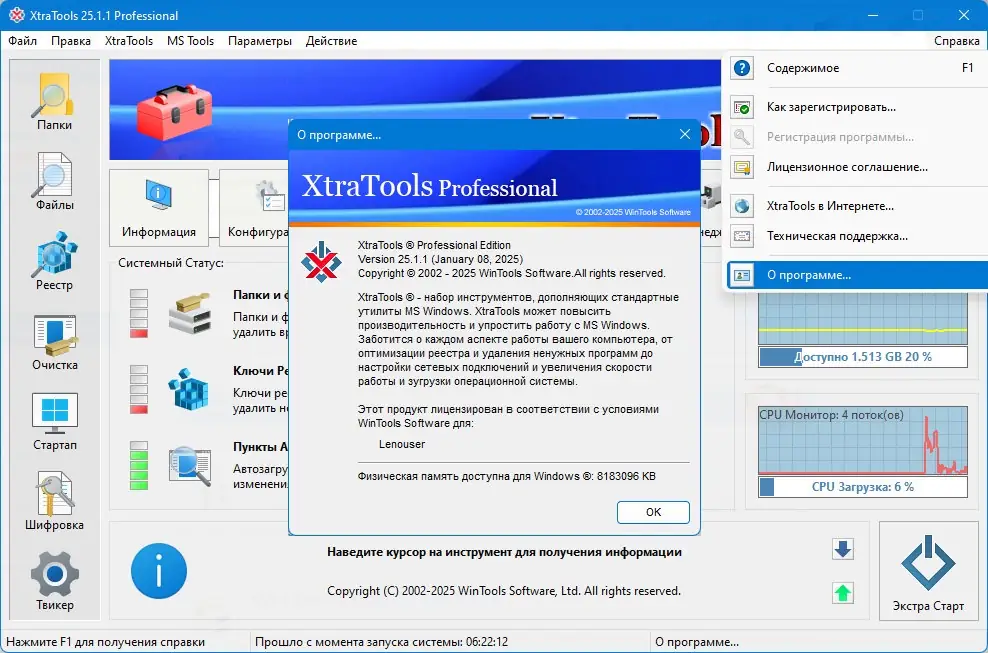Click the red toolbox banner icon

(x=175, y=112)
